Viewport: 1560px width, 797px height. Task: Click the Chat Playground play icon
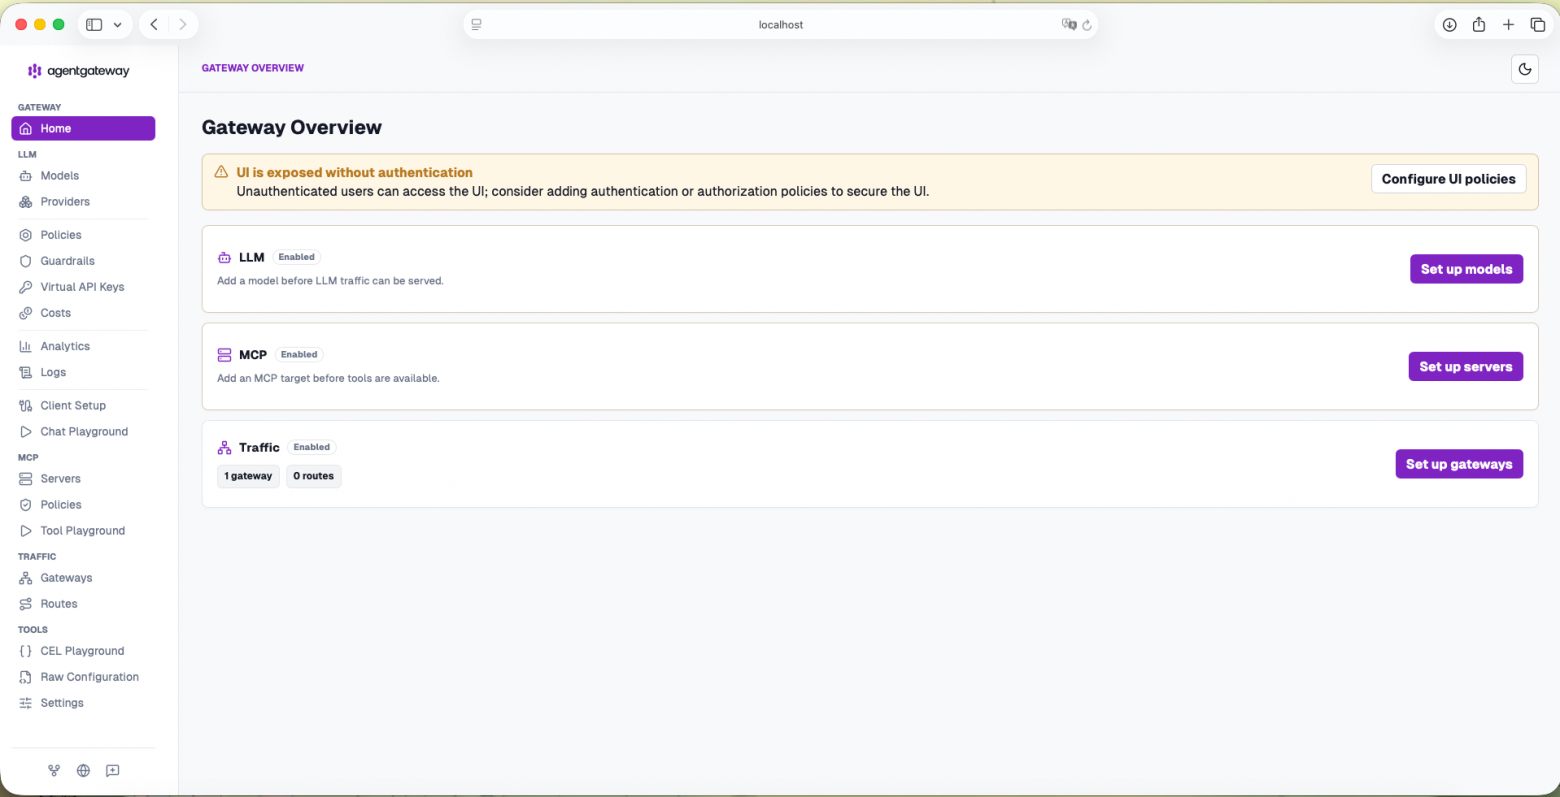26,431
